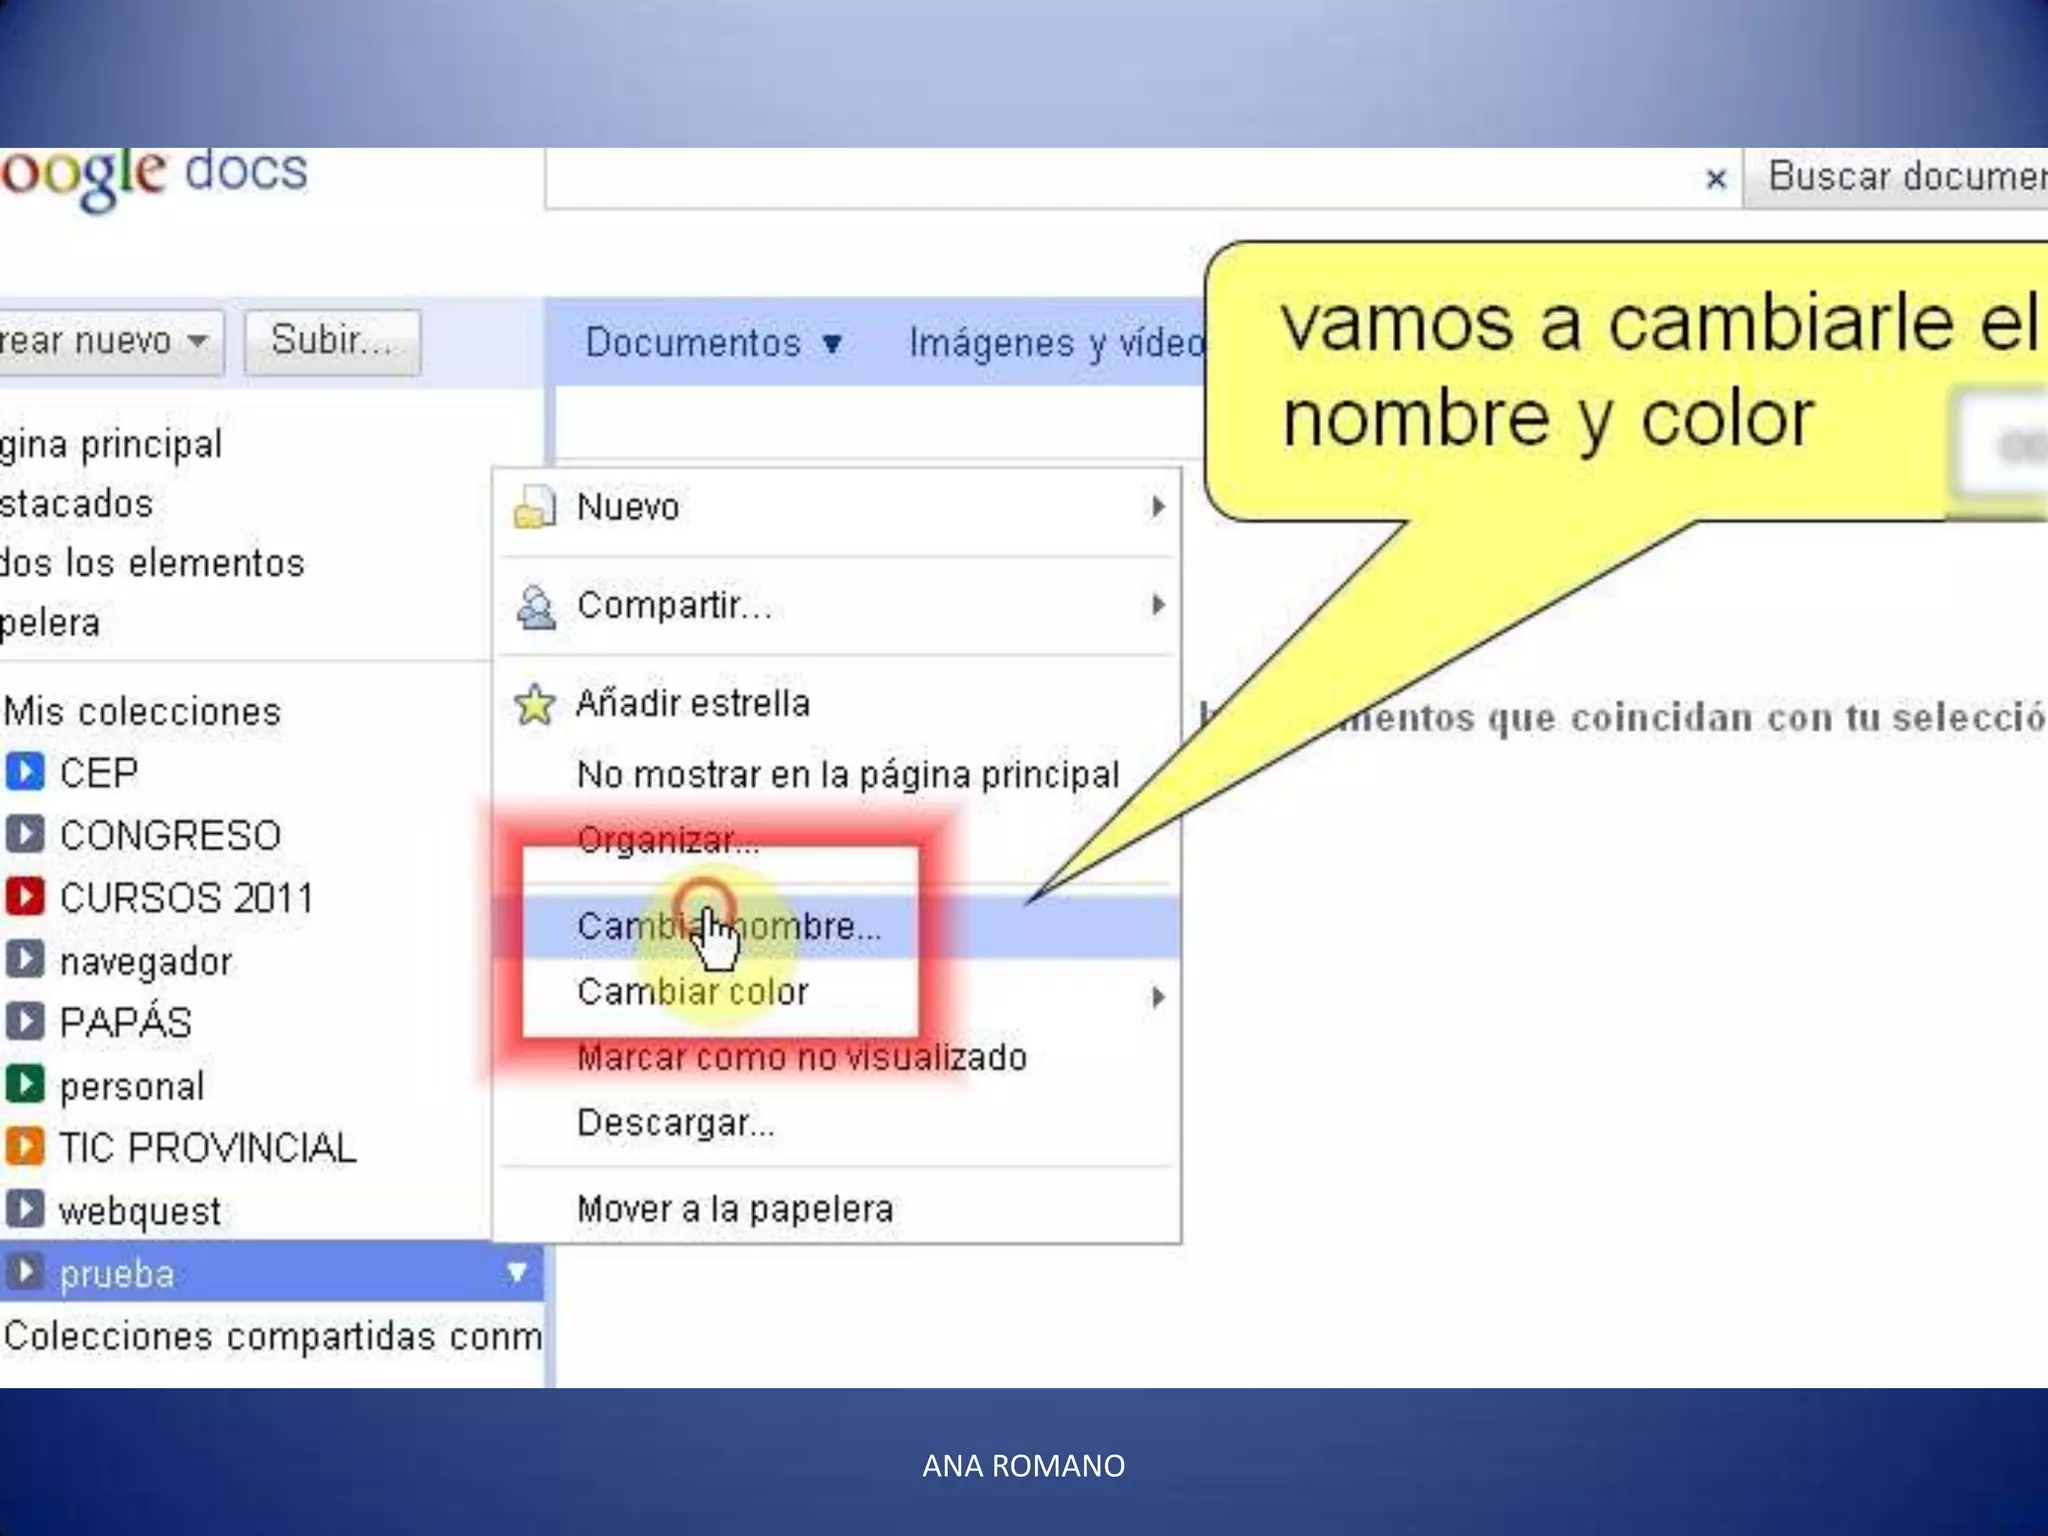
Task: Click the blue CEP collection folder icon
Action: coord(25,772)
